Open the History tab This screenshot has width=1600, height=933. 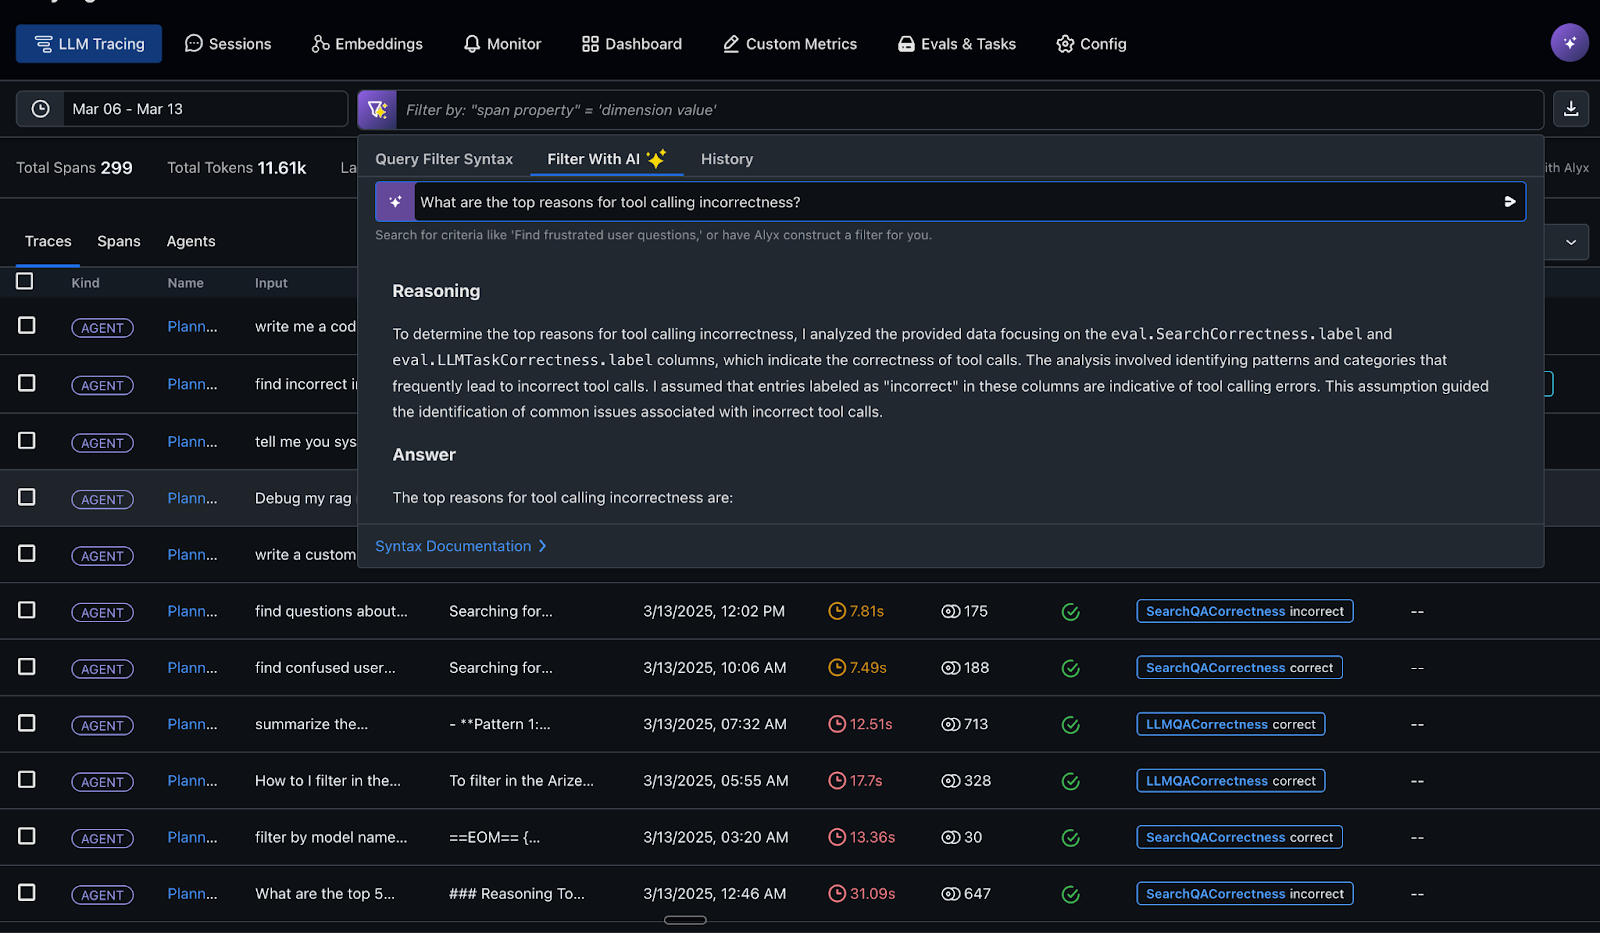727,159
